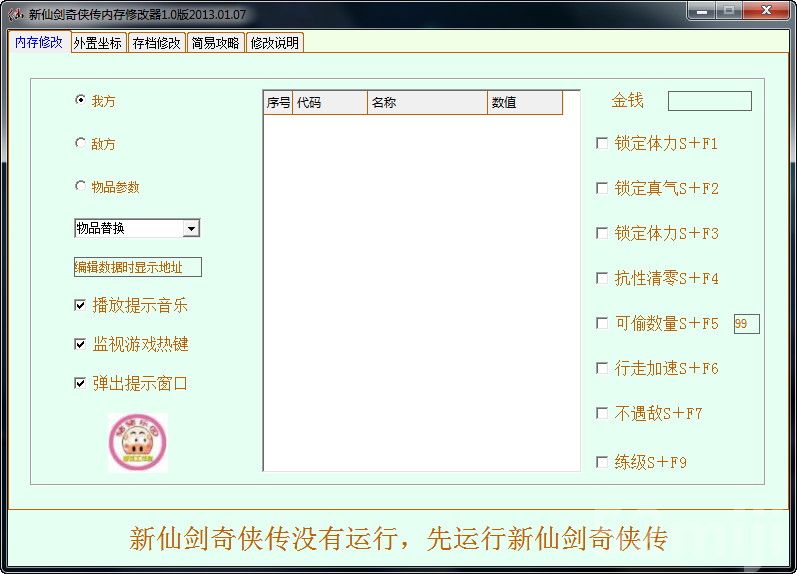Select the 敌方 radio option

pyautogui.click(x=81, y=143)
